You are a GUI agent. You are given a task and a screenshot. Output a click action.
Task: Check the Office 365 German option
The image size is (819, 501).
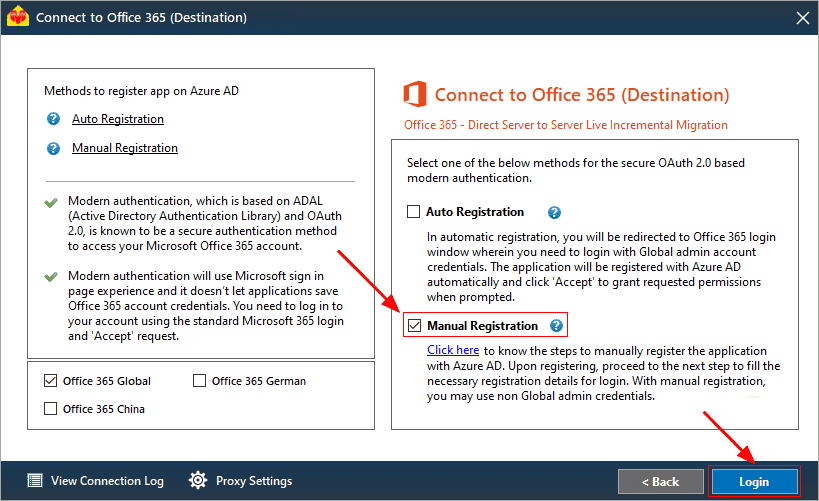pos(199,381)
